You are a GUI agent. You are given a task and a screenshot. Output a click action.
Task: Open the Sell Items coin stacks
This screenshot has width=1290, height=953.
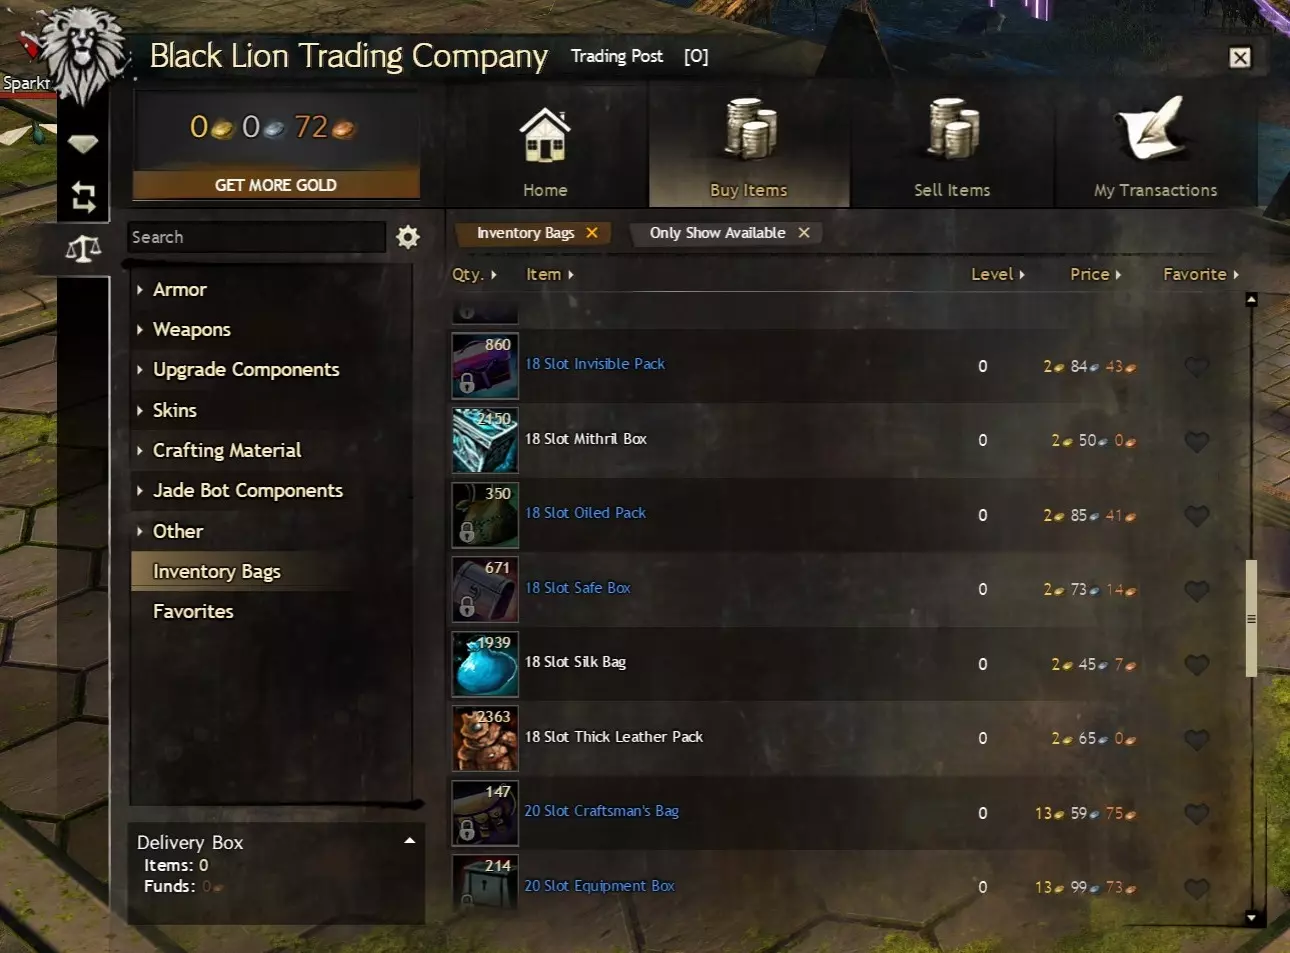[952, 130]
